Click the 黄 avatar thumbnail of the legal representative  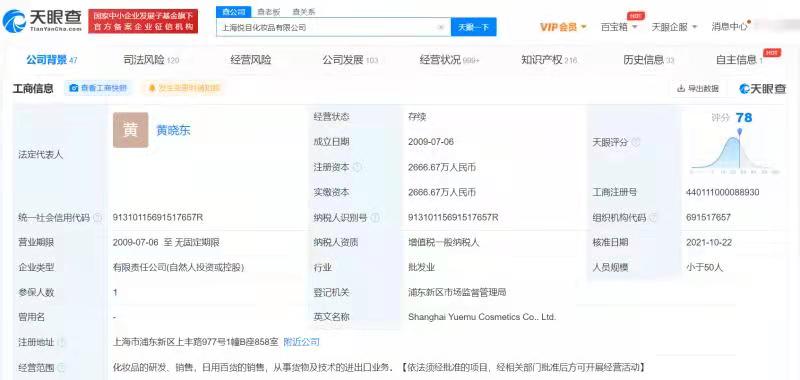click(x=131, y=130)
